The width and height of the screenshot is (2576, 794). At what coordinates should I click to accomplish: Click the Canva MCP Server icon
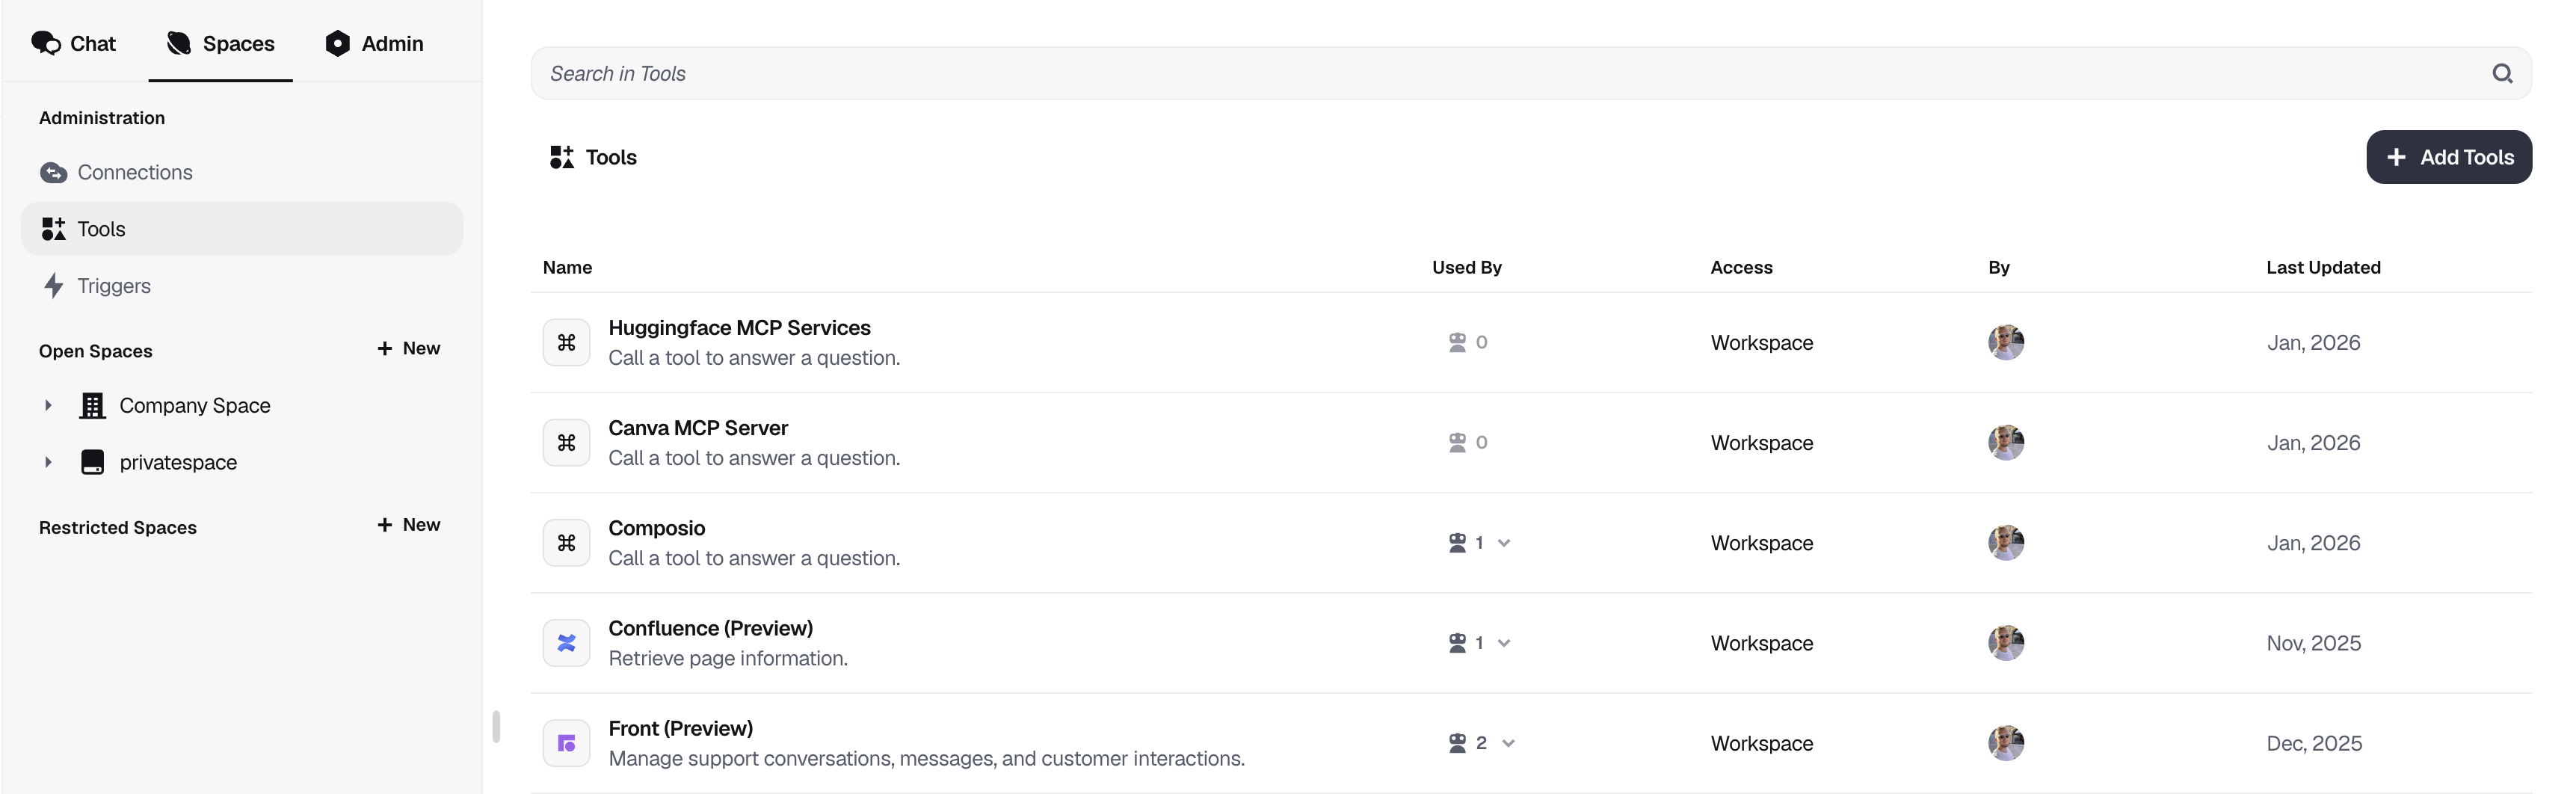pos(566,443)
